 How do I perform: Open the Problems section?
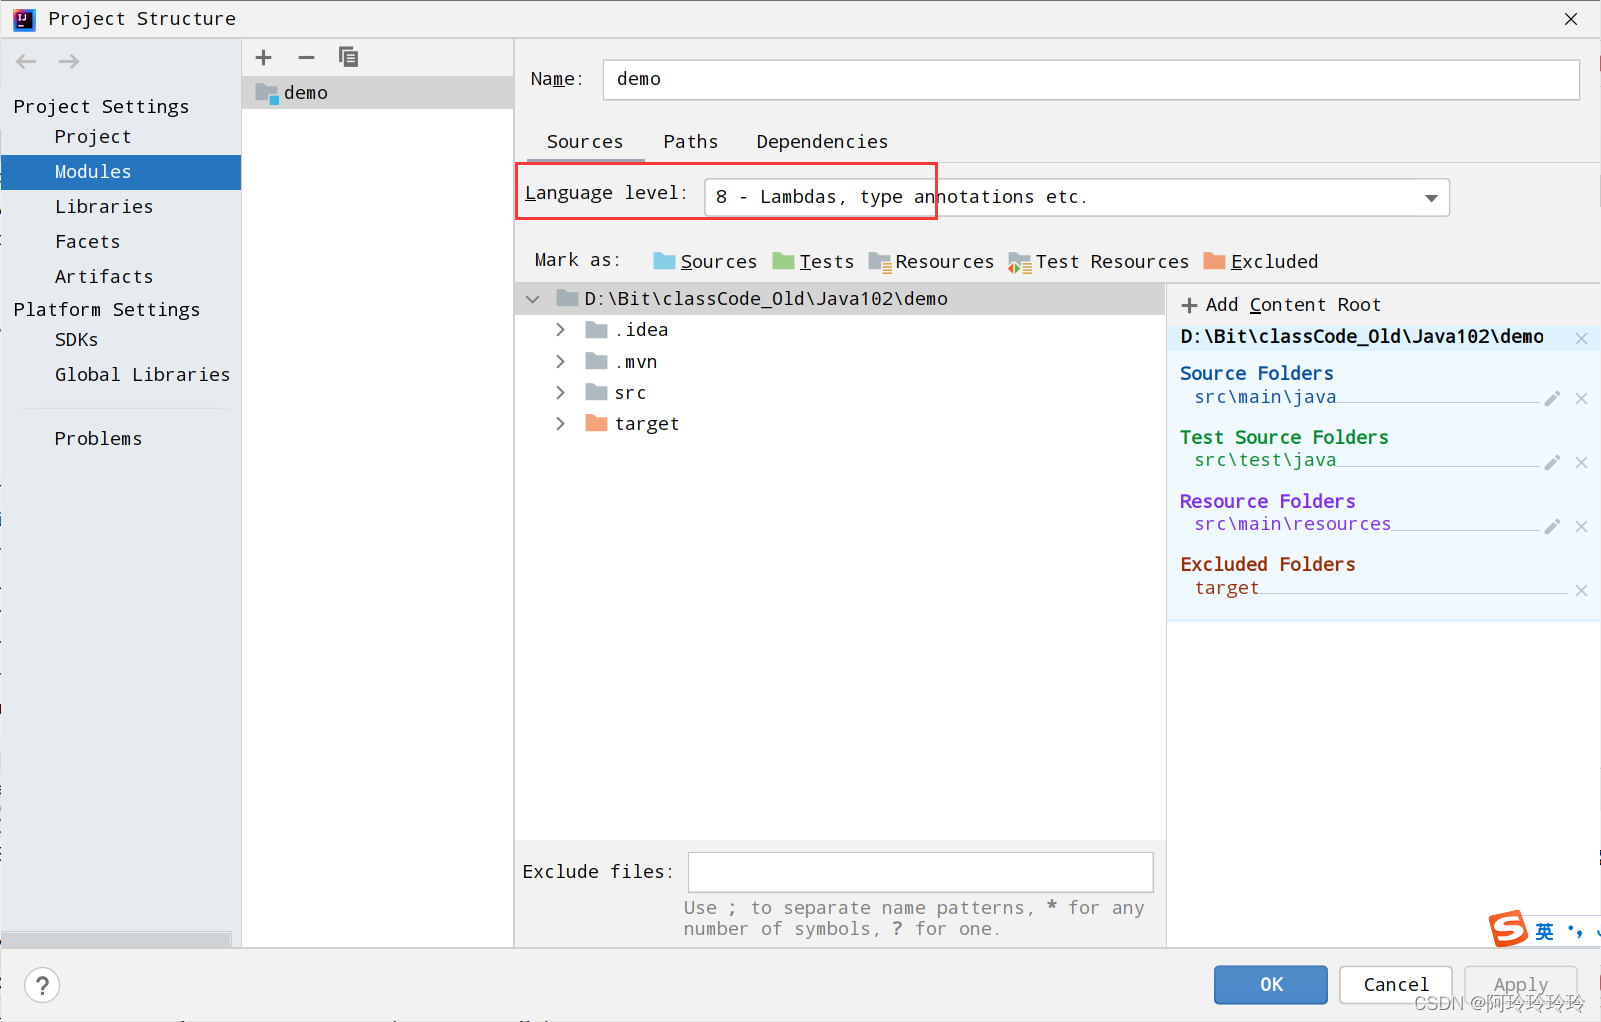click(x=98, y=439)
